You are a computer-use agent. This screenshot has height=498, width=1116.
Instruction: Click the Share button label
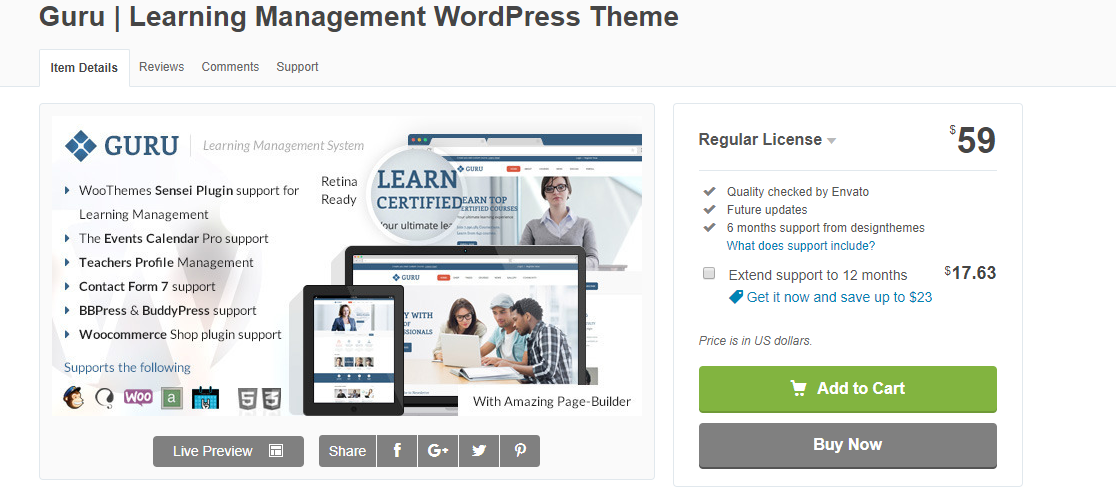[347, 451]
